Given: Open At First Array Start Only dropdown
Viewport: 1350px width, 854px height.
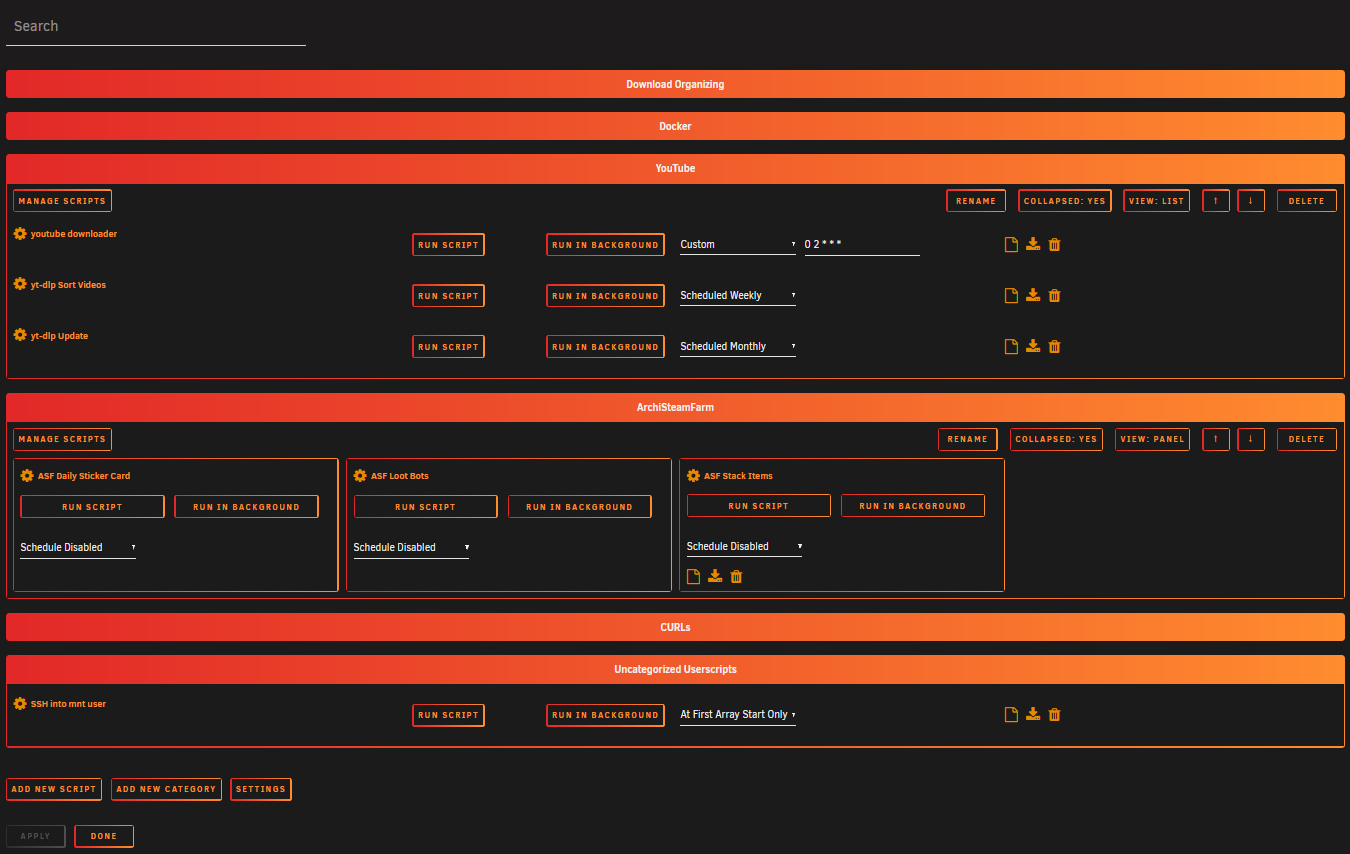Looking at the screenshot, I should (x=738, y=714).
